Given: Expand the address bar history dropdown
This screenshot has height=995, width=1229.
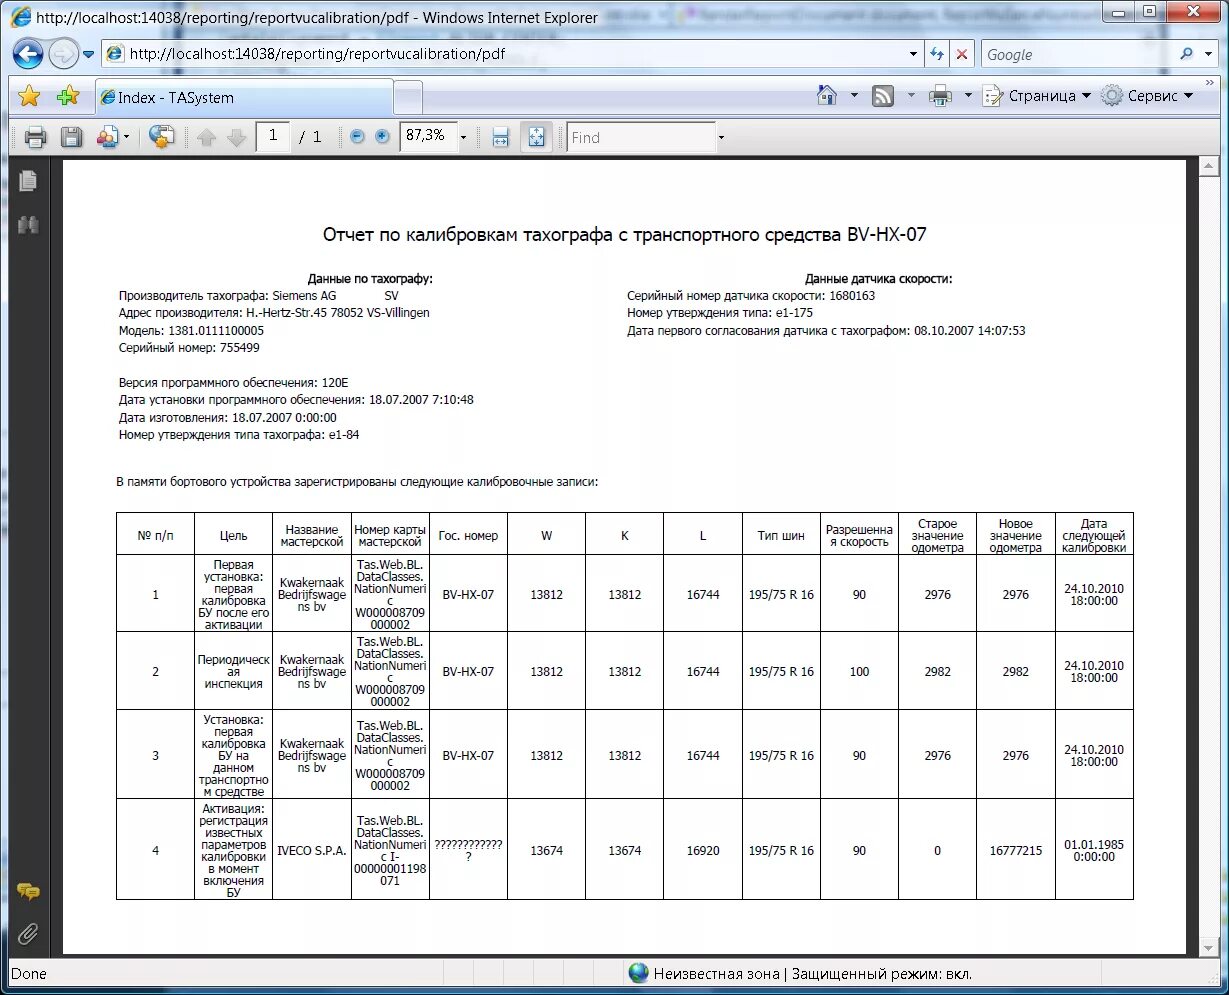Looking at the screenshot, I should tap(913, 54).
